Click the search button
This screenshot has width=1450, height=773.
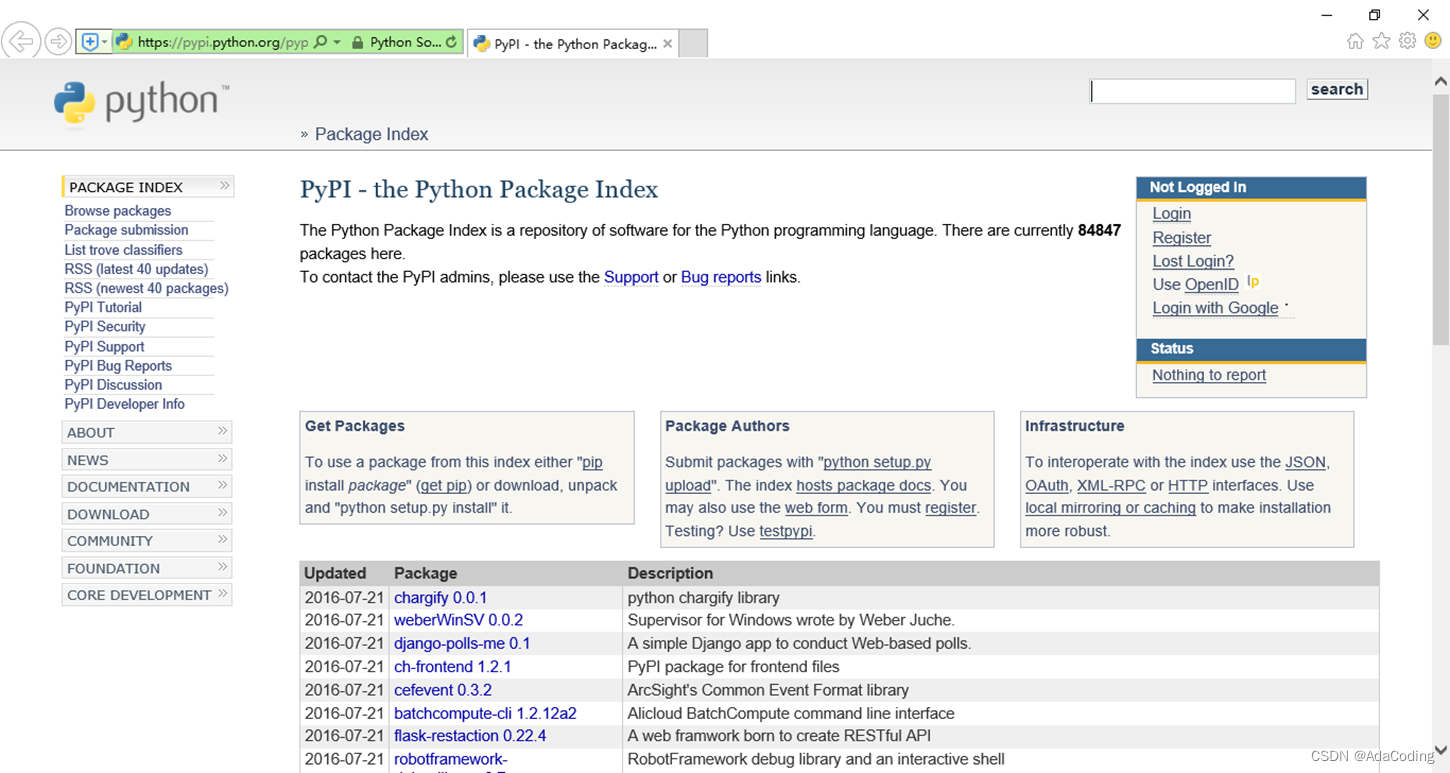pyautogui.click(x=1337, y=89)
